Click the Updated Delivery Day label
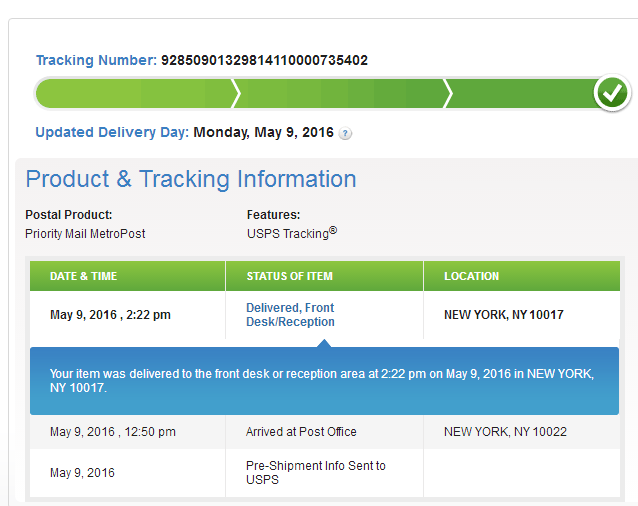The image size is (638, 506). [x=112, y=132]
